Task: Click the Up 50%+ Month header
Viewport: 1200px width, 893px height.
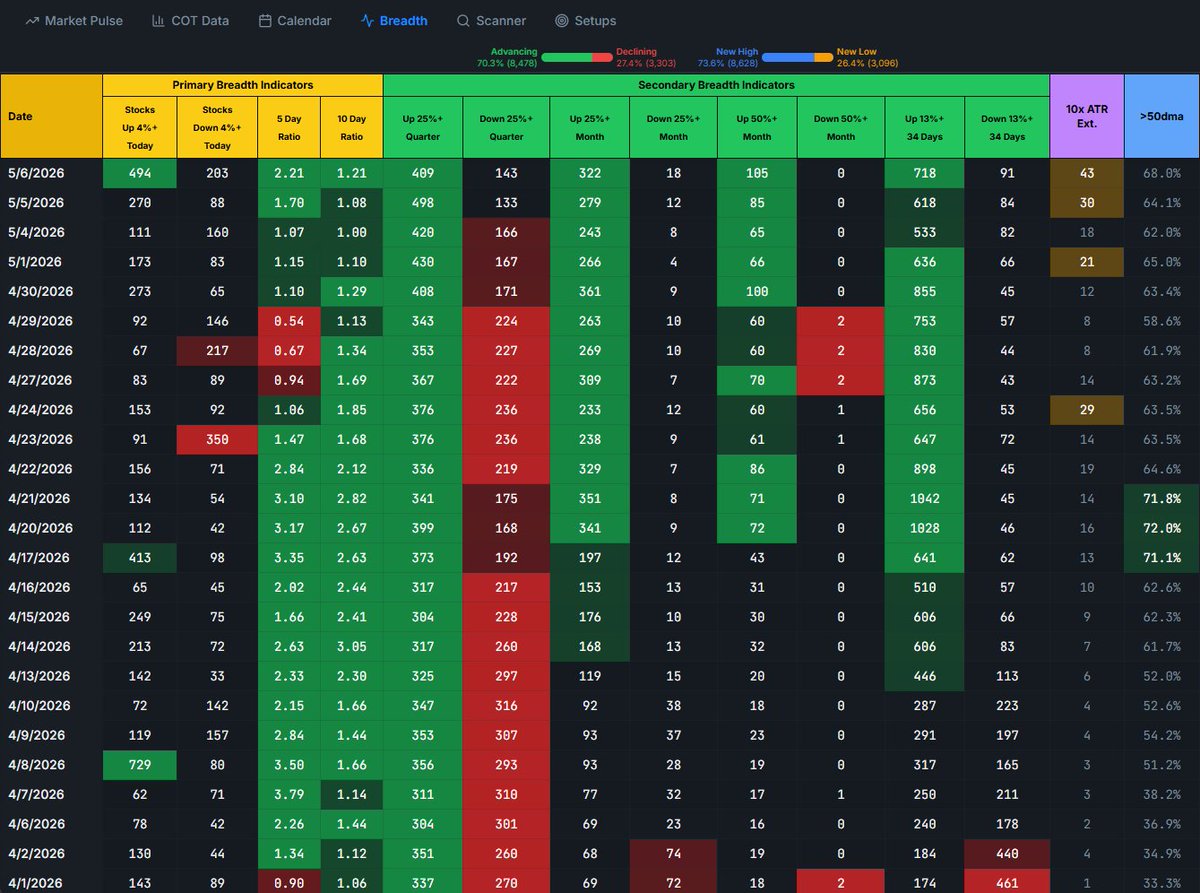Action: point(757,127)
